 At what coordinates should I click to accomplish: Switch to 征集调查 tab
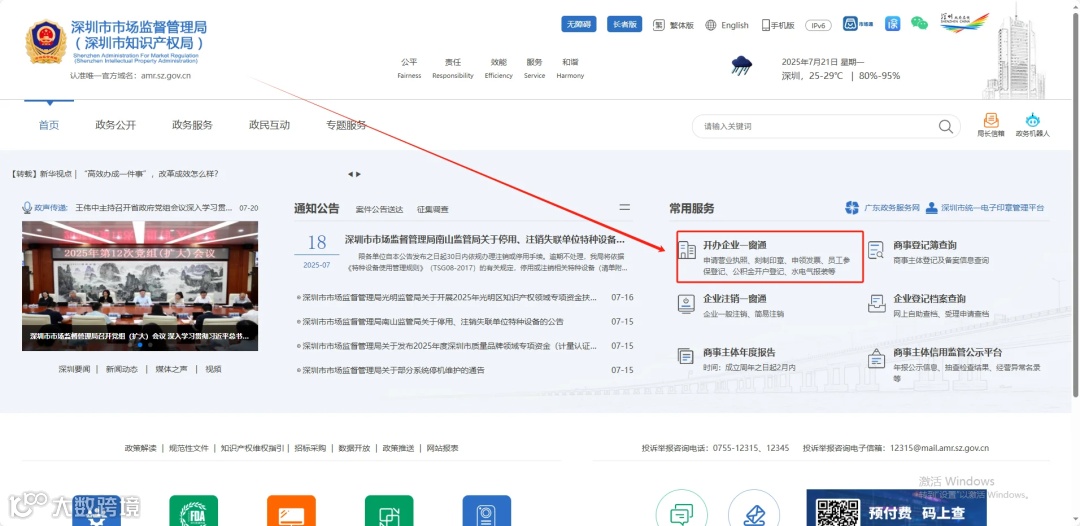(433, 209)
